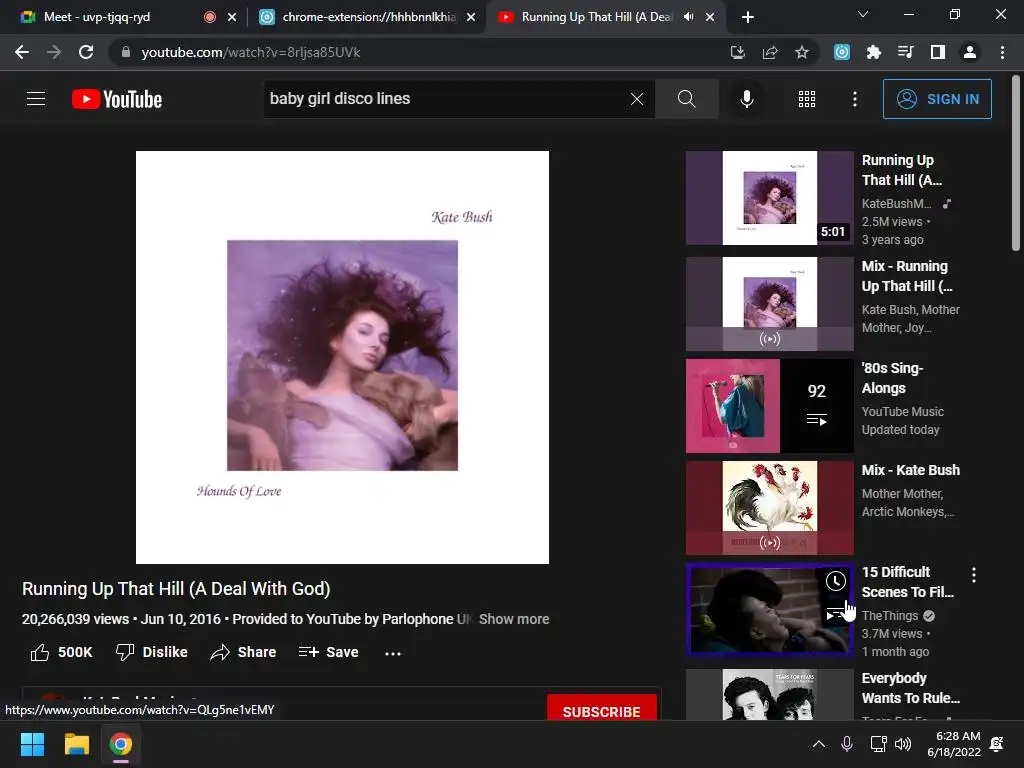Start voice search with microphone
The height and width of the screenshot is (768, 1024).
point(746,99)
